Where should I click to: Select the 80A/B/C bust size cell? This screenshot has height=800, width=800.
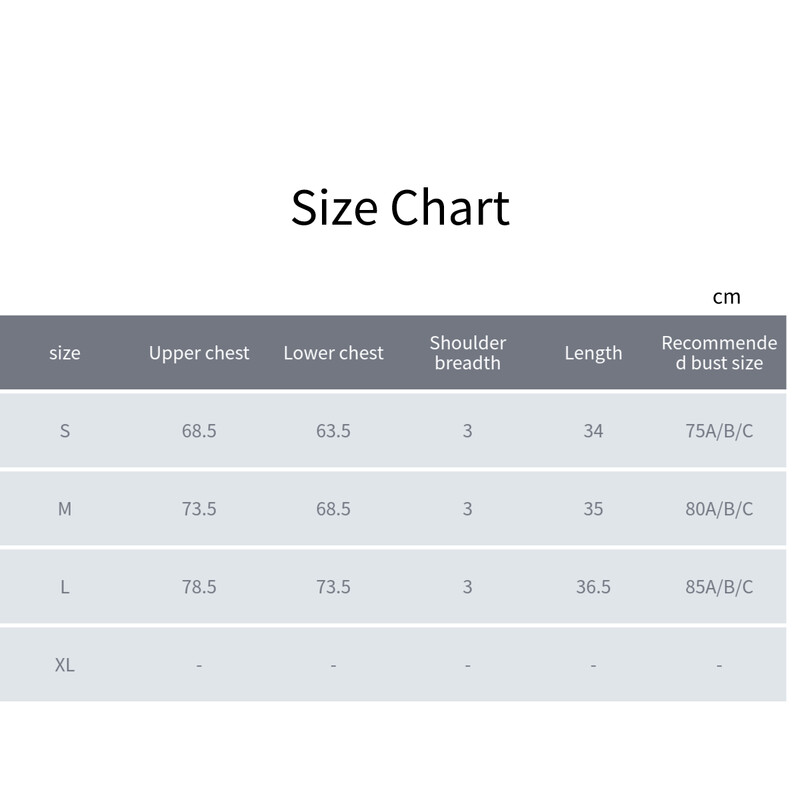pos(719,509)
